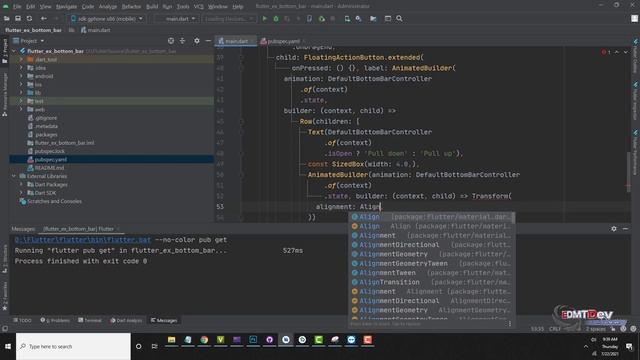
Task: Open the SDK Manager icon
Action: [x=358, y=18]
